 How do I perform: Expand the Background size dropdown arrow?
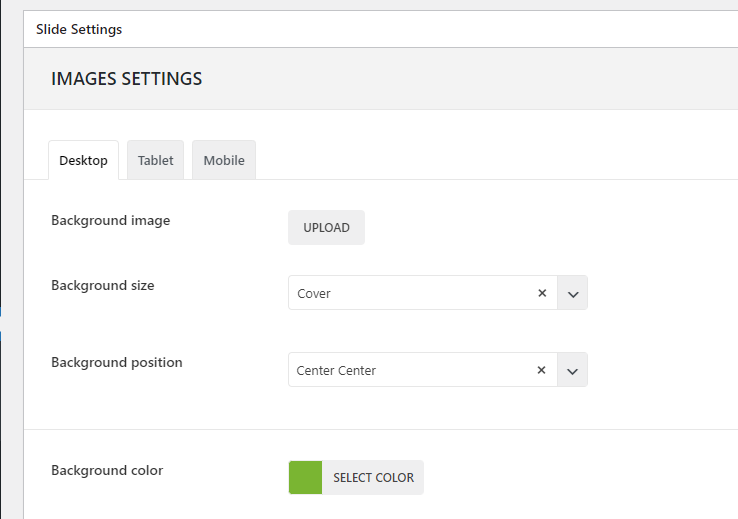coord(573,294)
